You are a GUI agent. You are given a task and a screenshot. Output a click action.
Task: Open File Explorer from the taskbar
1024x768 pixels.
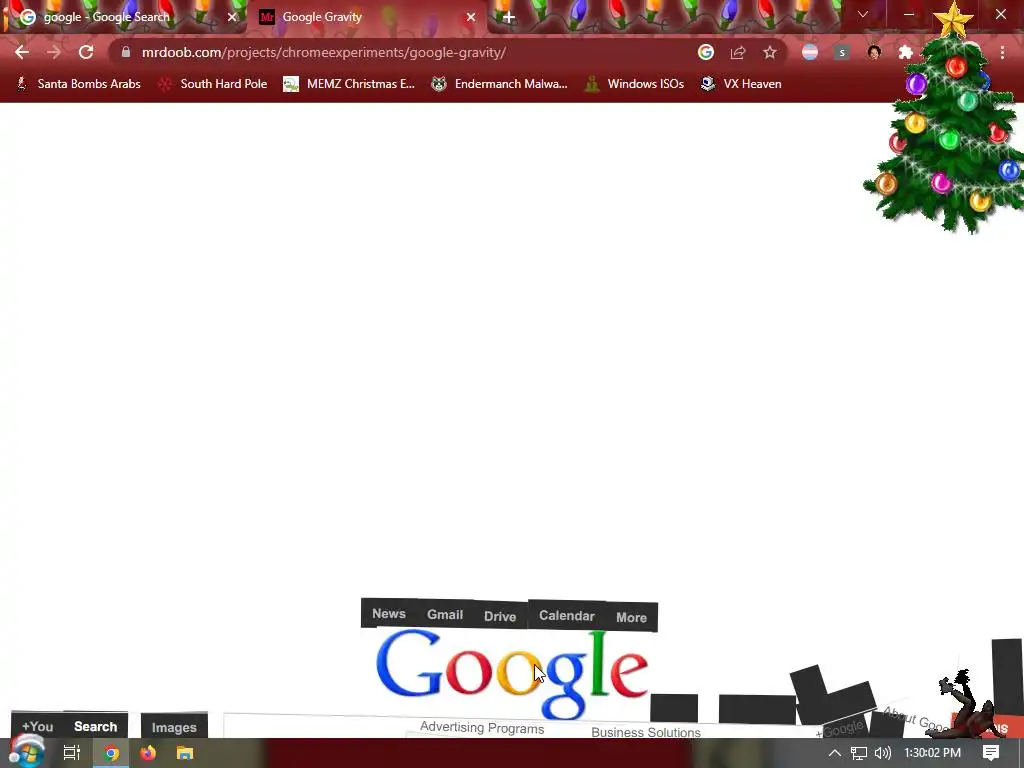pos(185,753)
